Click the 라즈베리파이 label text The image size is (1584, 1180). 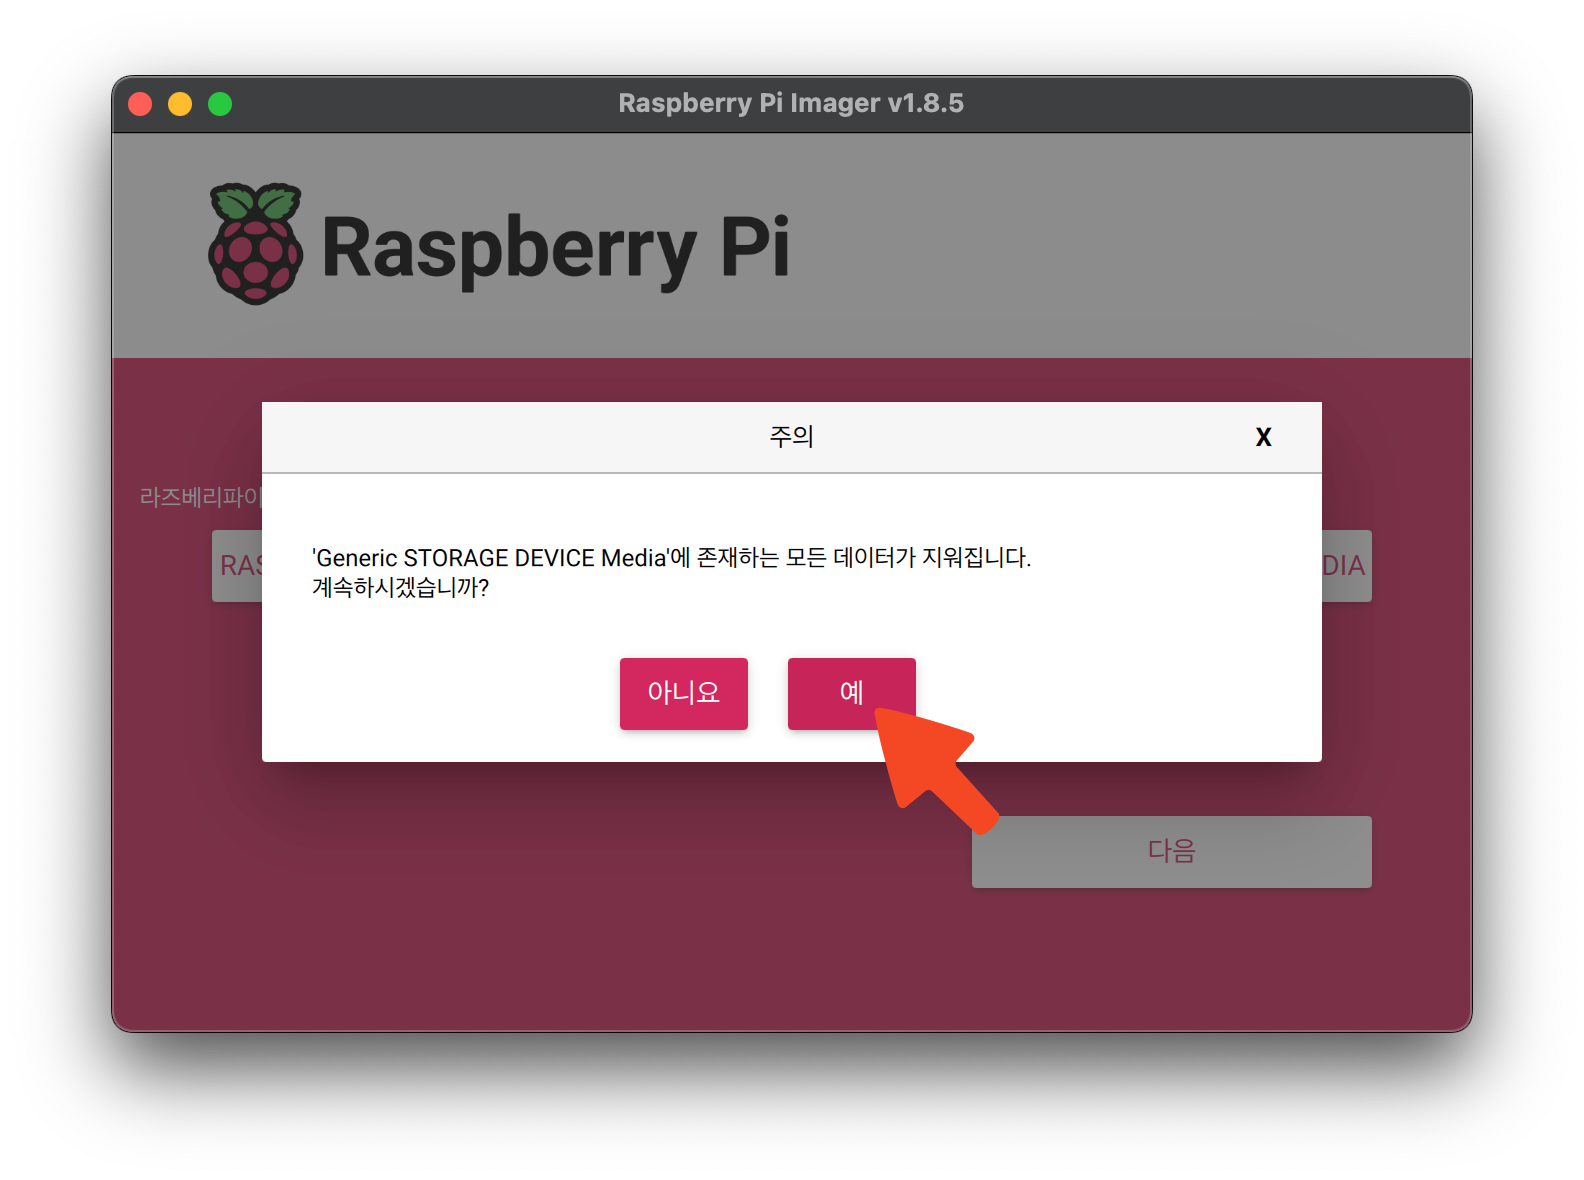click(200, 497)
